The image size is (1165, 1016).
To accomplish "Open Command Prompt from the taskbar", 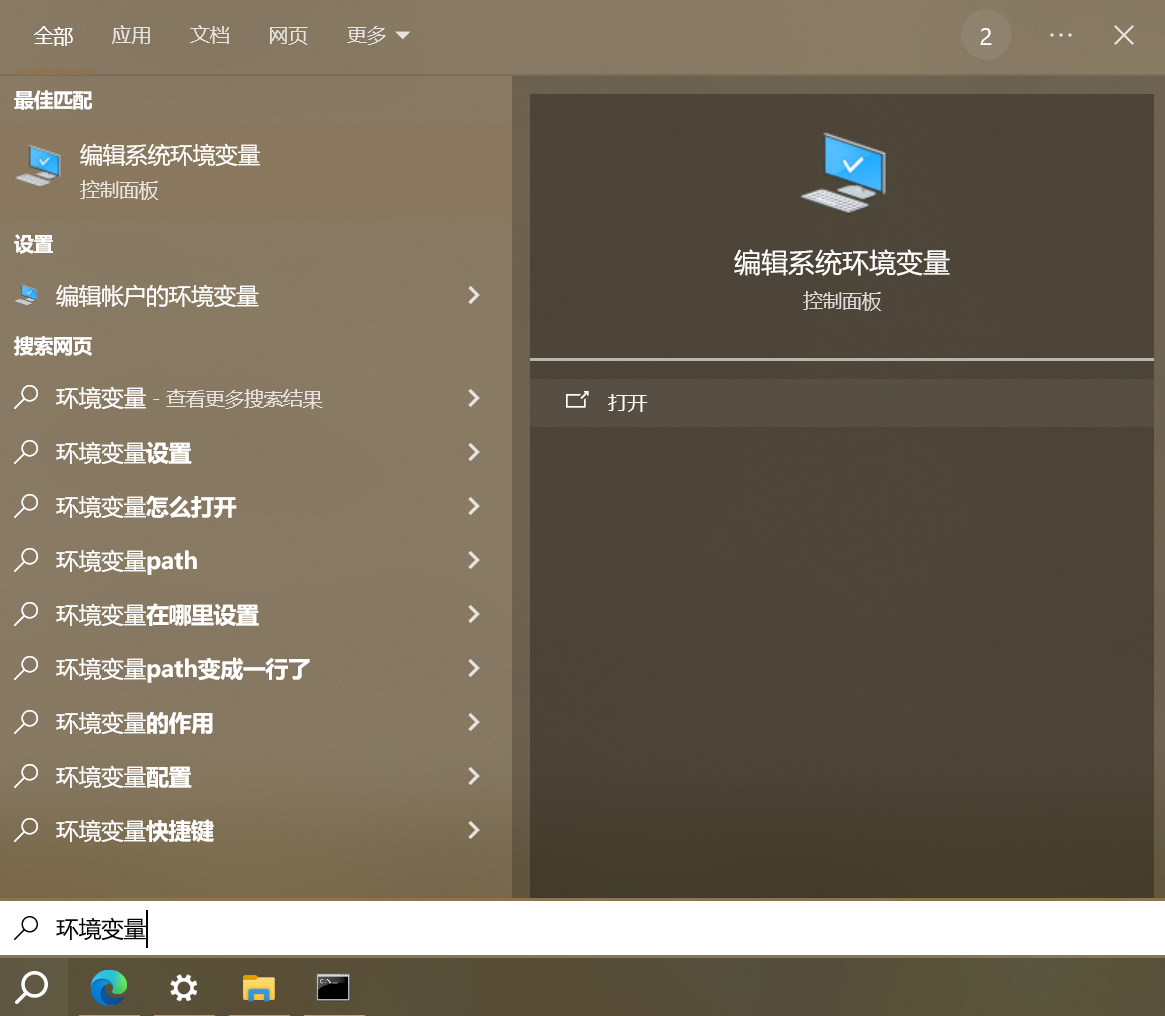I will click(x=333, y=988).
